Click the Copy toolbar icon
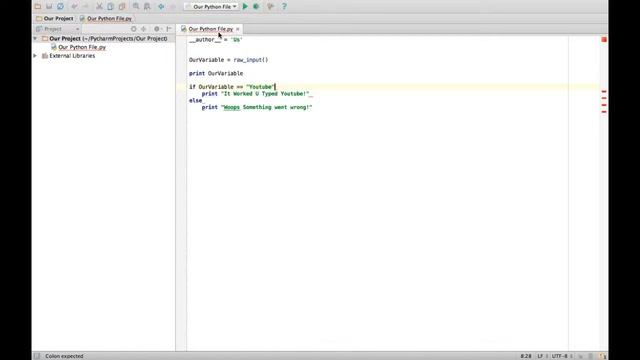The image size is (640, 360). pyautogui.click(x=111, y=7)
